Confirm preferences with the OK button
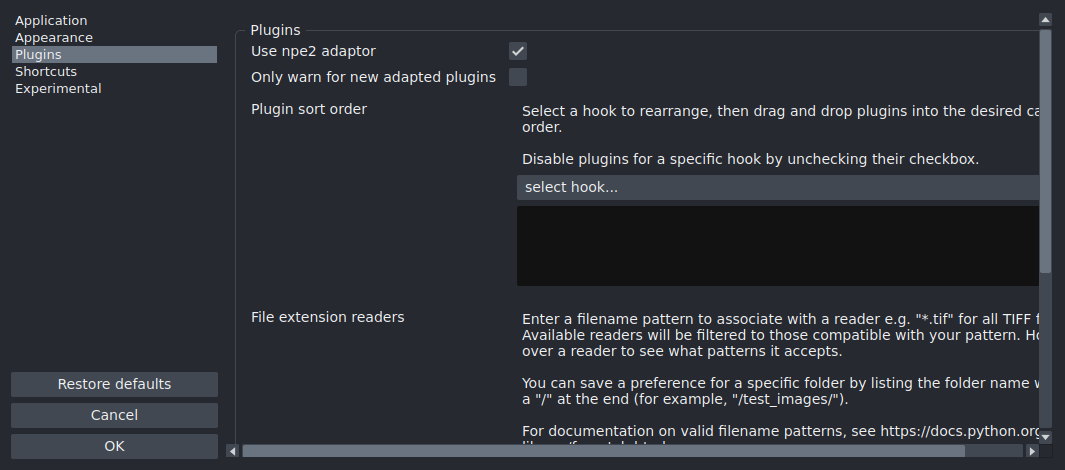The height and width of the screenshot is (470, 1065). tap(114, 446)
